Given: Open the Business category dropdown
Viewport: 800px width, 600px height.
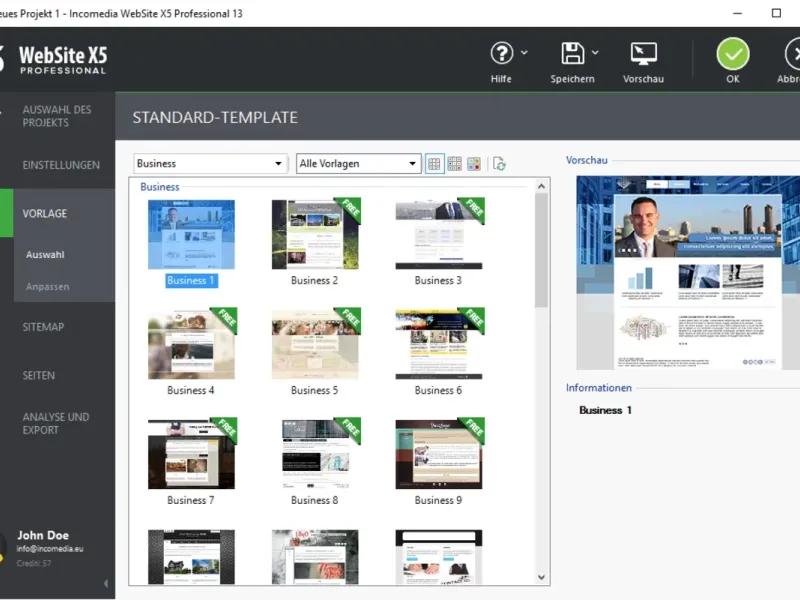Looking at the screenshot, I should point(210,164).
